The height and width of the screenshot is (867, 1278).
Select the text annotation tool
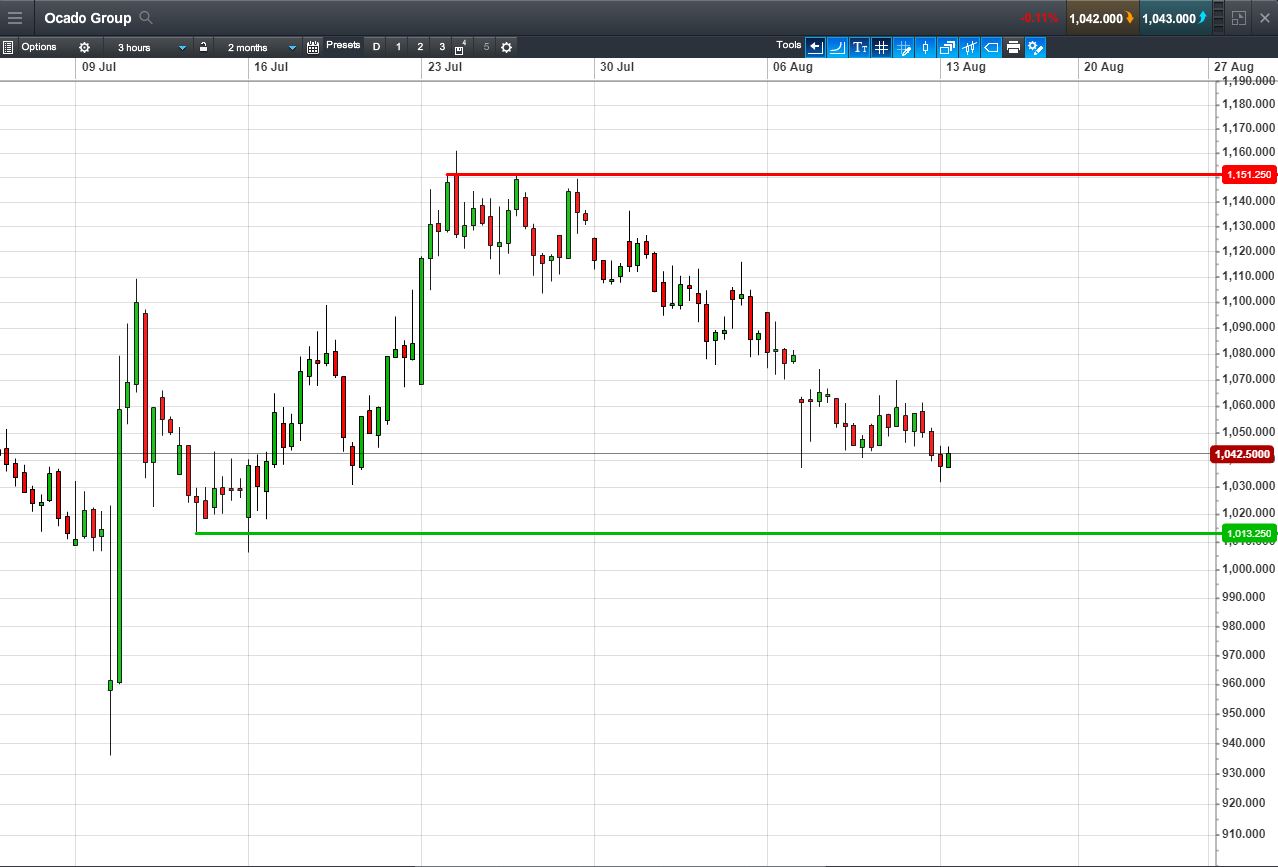pos(859,47)
